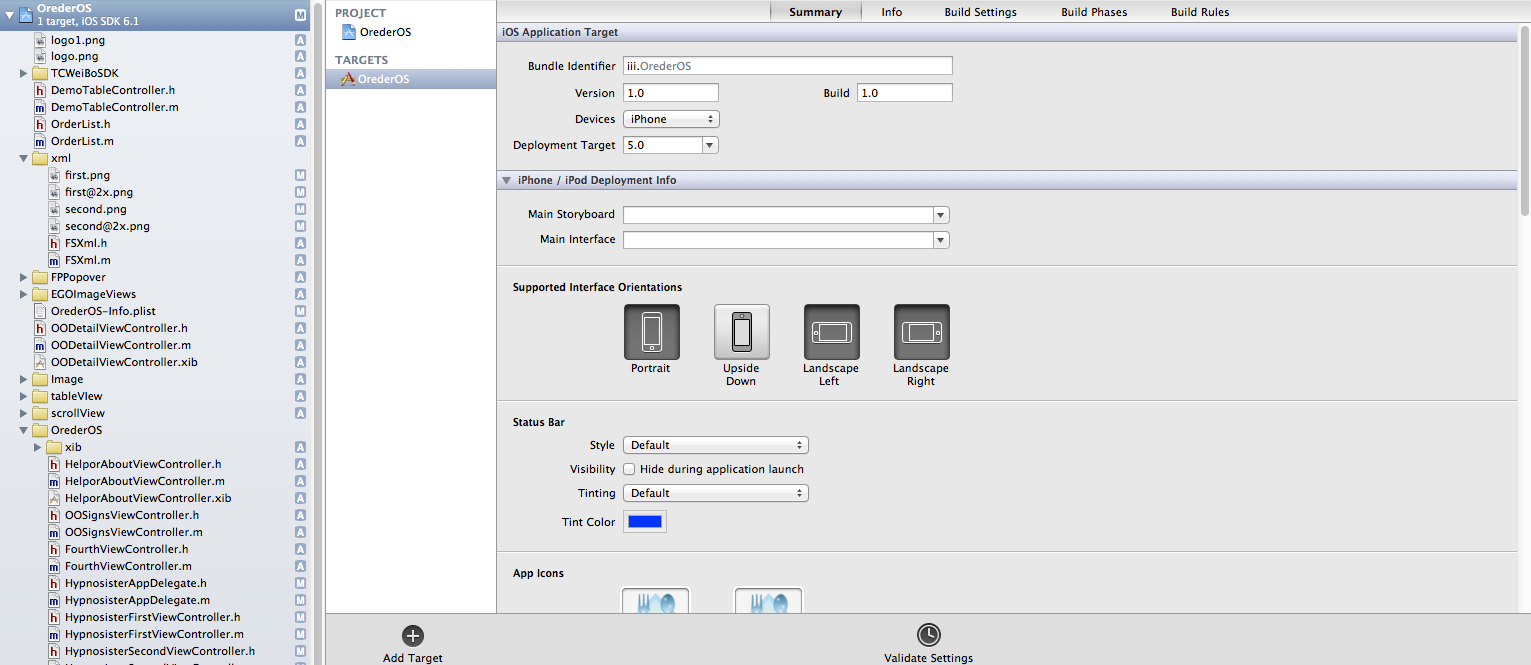
Task: Click the Bundle Identifier field
Action: [788, 66]
